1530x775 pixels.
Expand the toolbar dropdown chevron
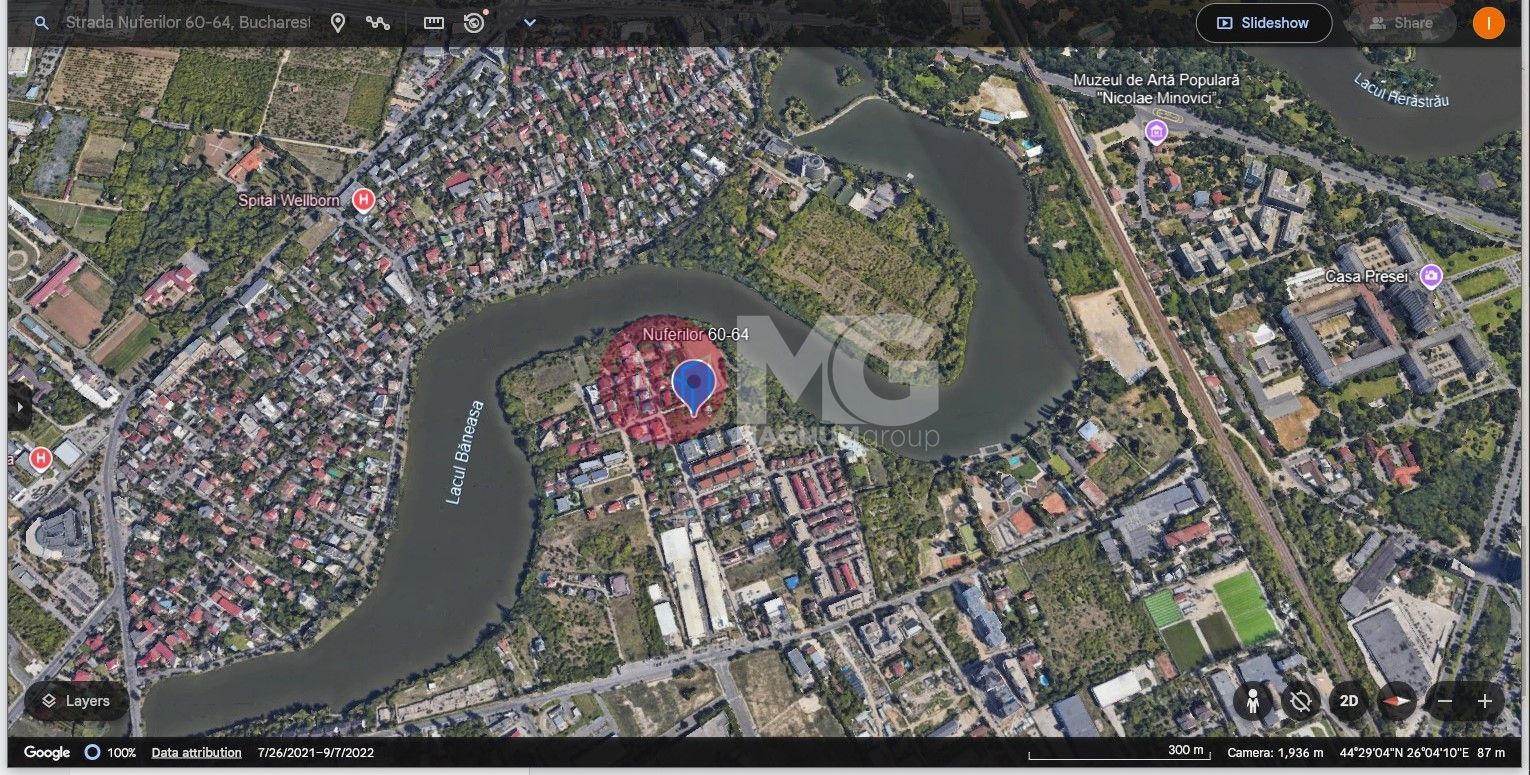(x=530, y=23)
